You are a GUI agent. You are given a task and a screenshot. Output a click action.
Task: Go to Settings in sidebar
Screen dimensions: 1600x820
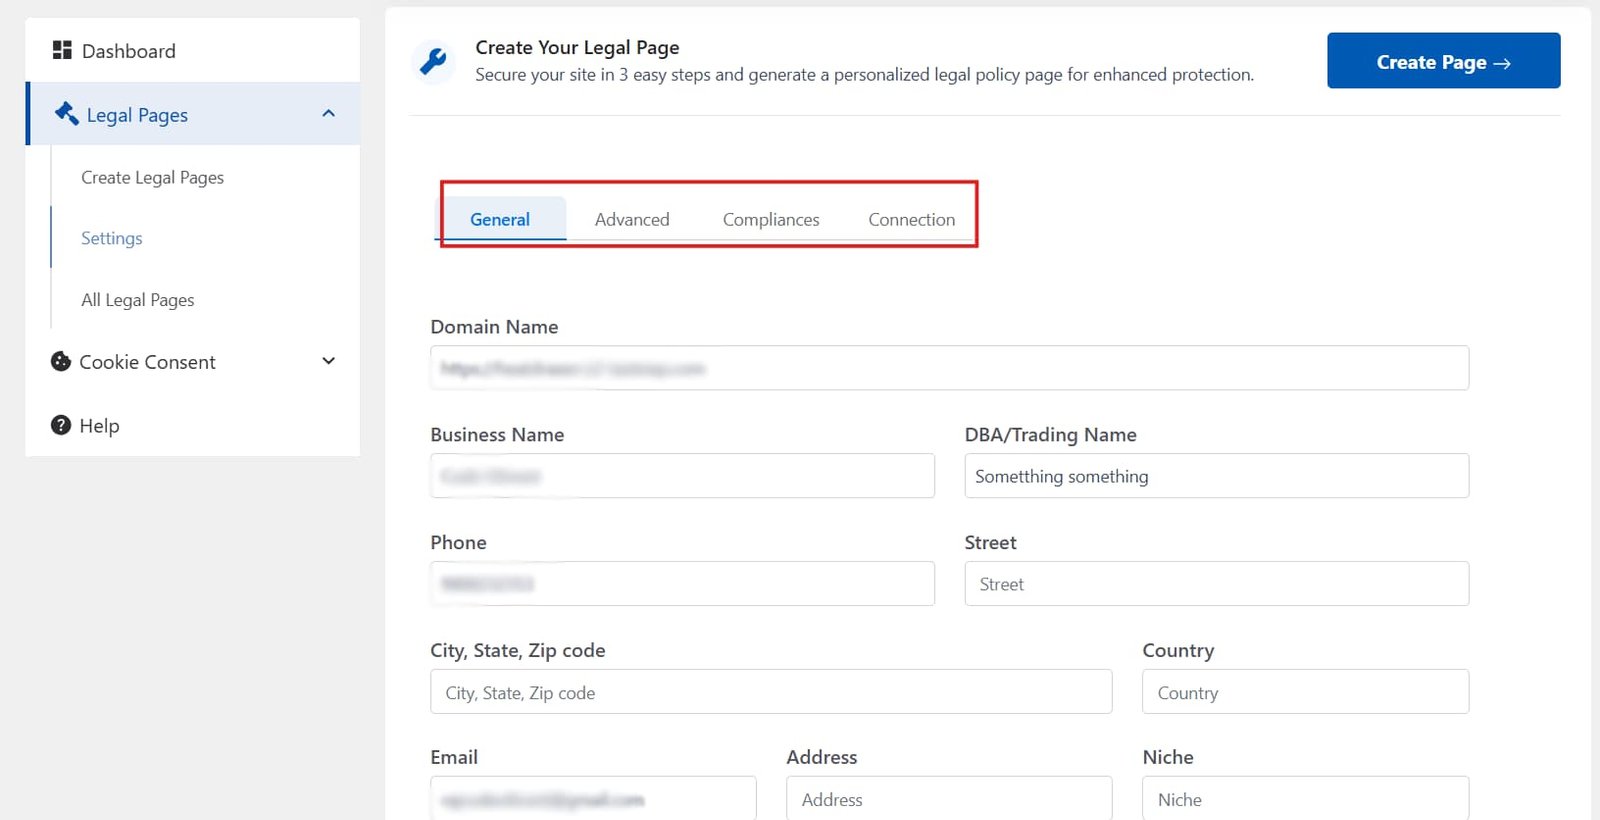pos(112,238)
